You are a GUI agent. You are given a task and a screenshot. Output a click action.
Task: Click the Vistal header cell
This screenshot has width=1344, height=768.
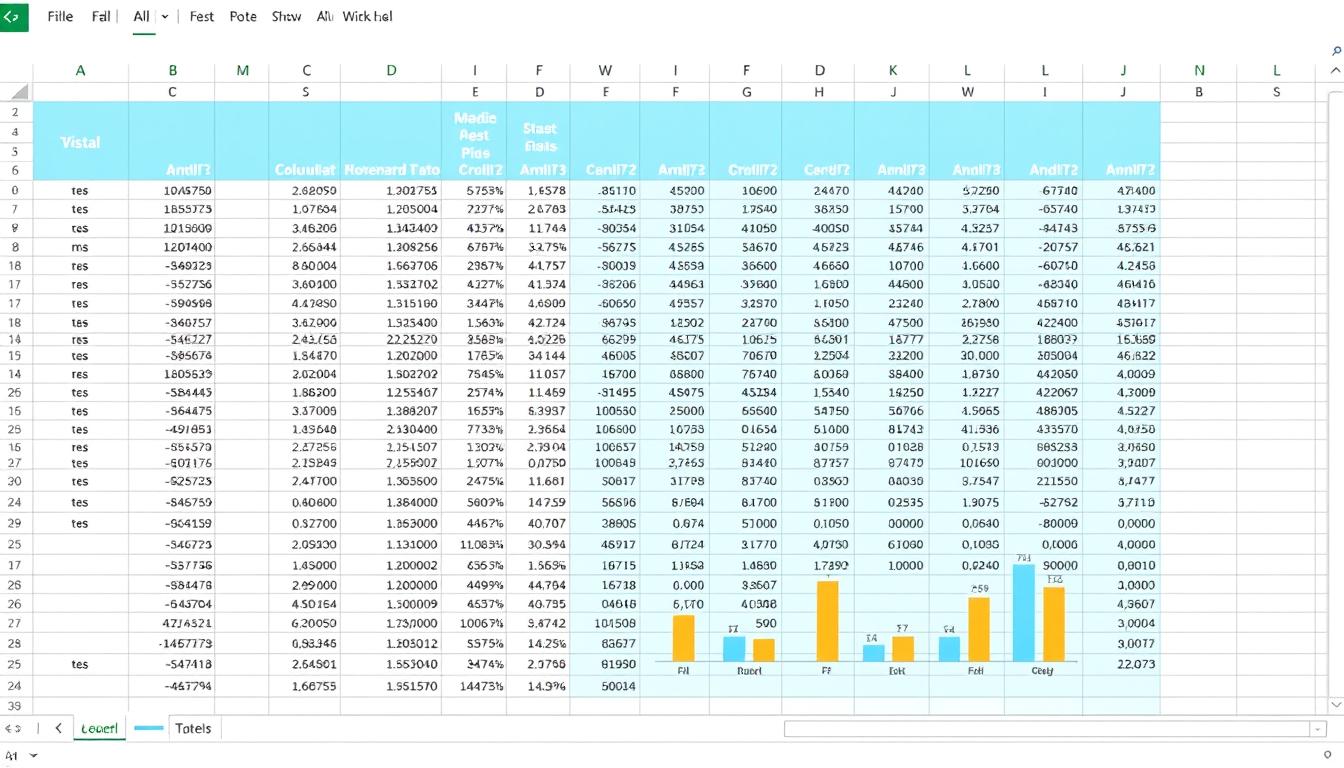point(80,143)
